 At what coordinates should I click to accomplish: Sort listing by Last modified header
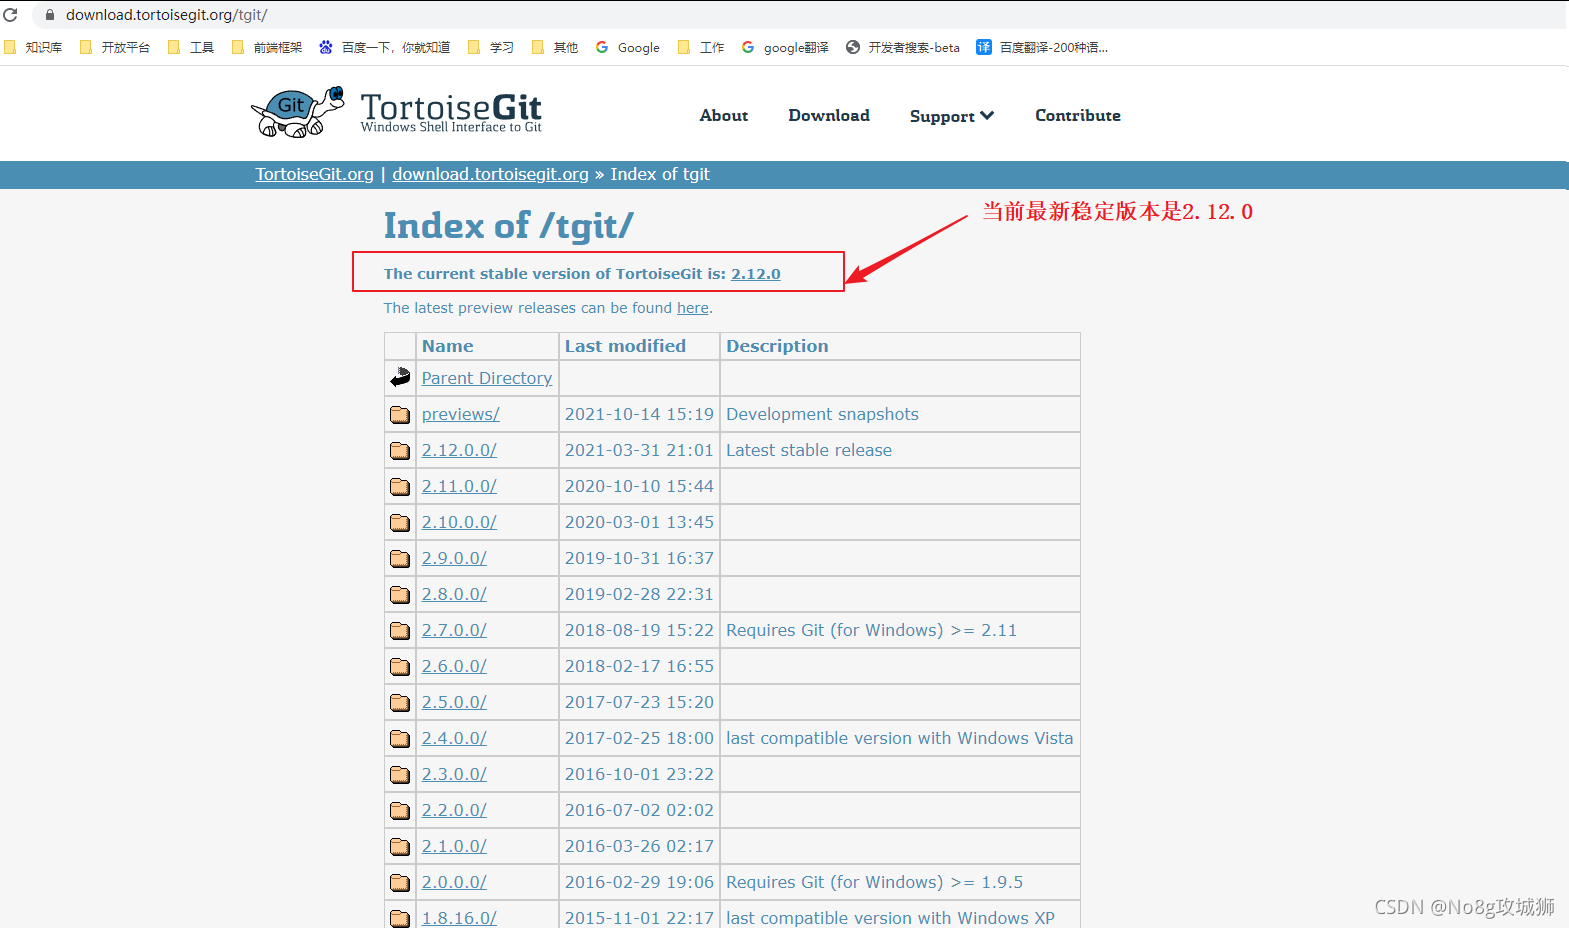point(625,346)
